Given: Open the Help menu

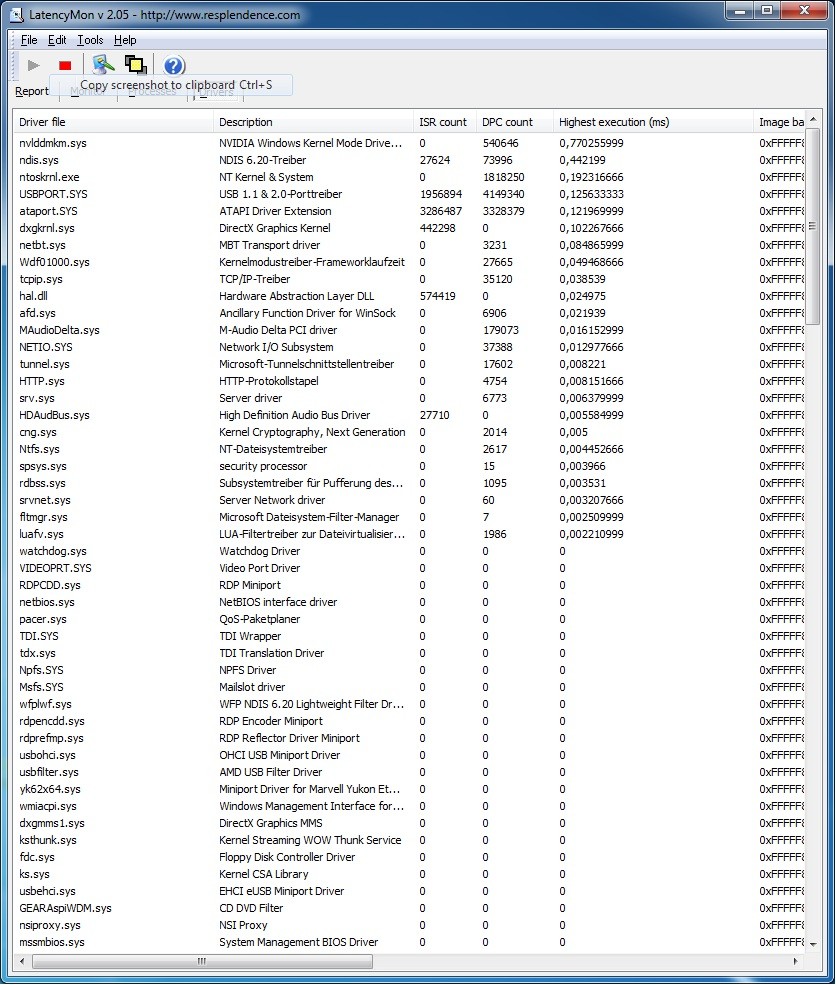Looking at the screenshot, I should tap(125, 40).
